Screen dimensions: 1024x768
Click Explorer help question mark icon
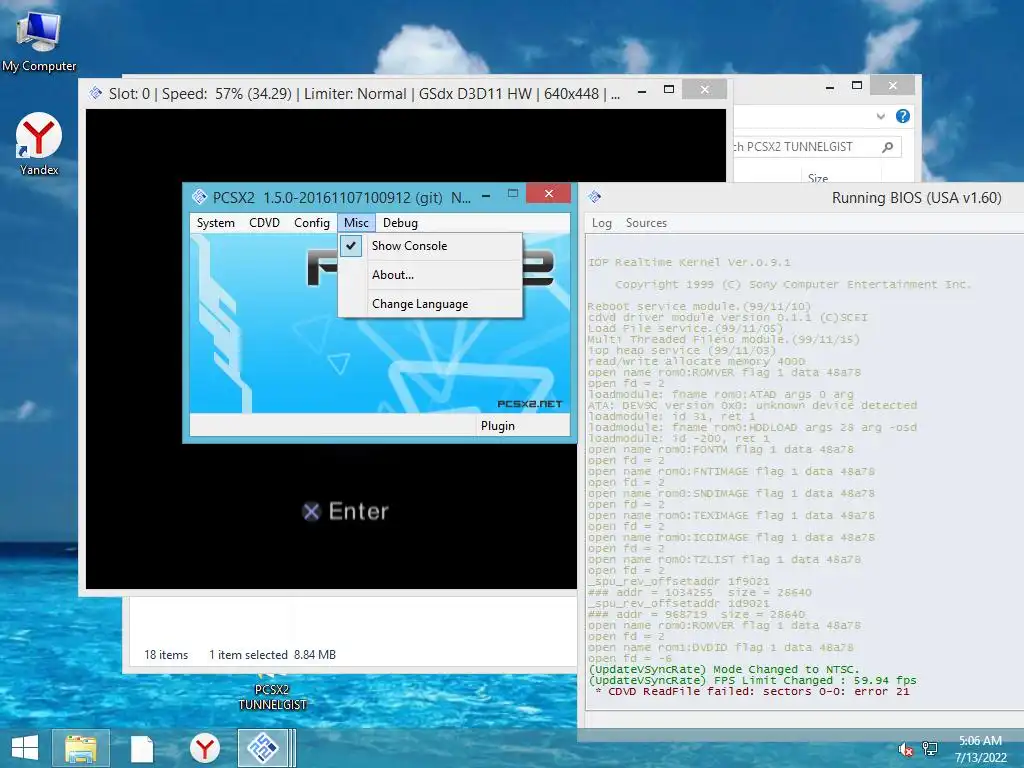[903, 116]
